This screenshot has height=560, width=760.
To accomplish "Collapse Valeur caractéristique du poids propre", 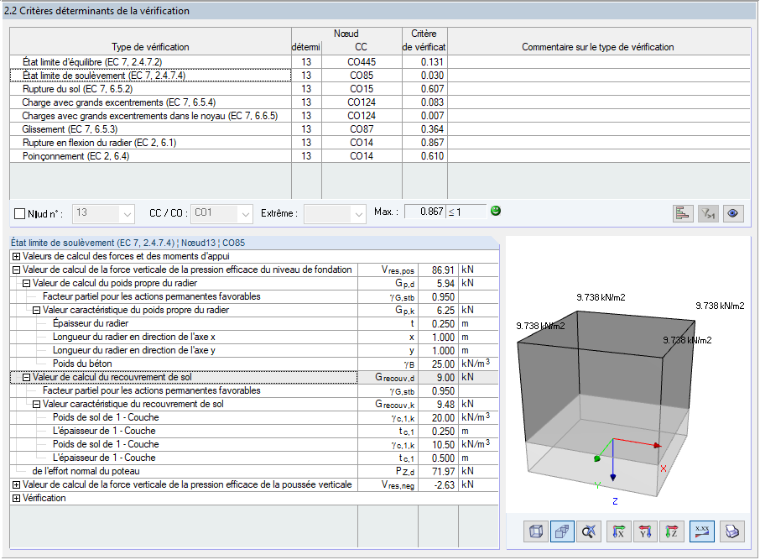I will point(36,310).
